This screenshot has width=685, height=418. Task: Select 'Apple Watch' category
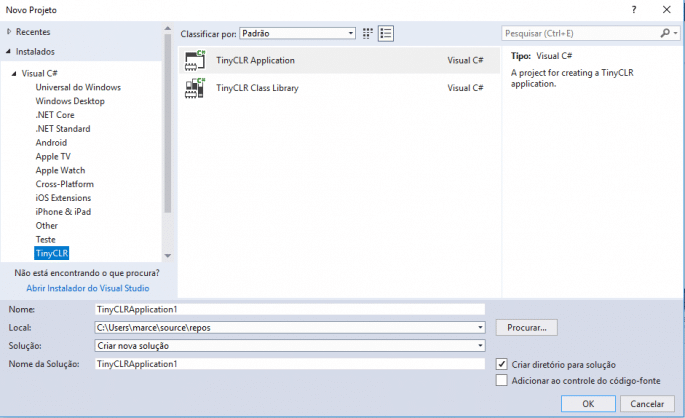pos(60,170)
